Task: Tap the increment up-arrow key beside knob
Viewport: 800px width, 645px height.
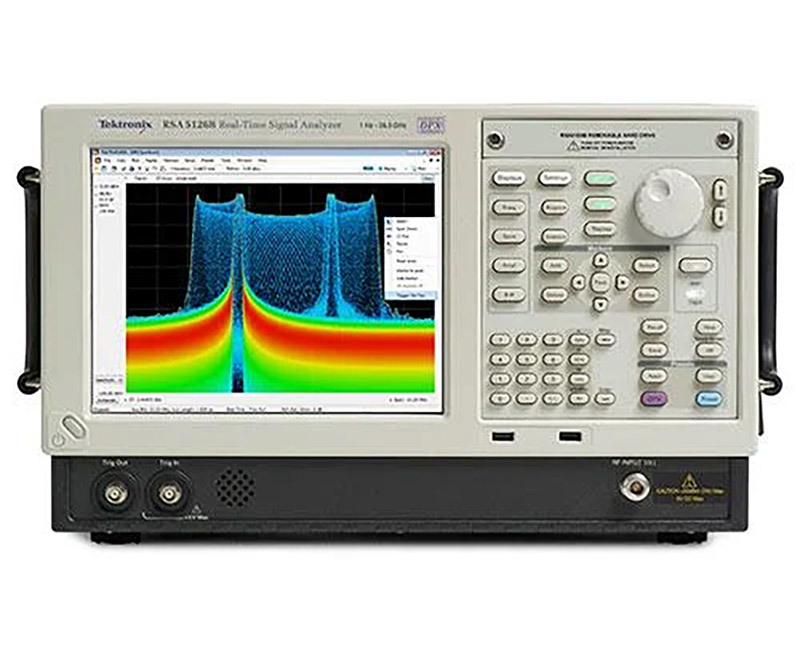Action: (x=719, y=190)
